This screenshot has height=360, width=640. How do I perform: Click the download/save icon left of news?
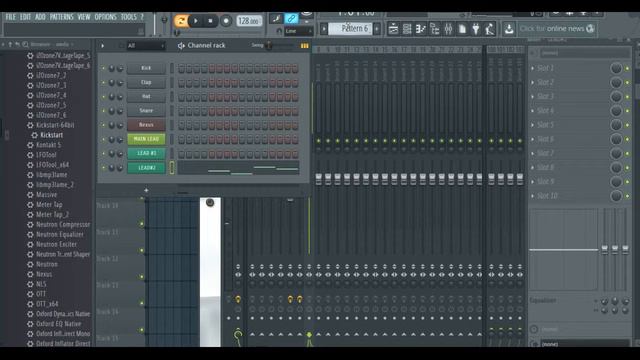point(509,29)
